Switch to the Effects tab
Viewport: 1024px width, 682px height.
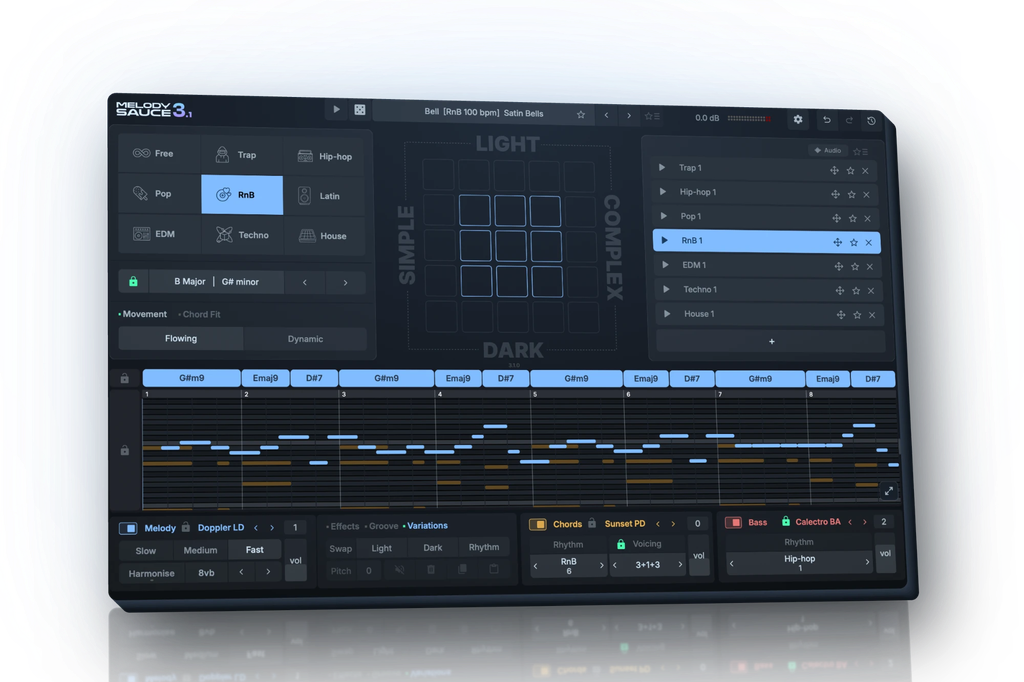344,527
